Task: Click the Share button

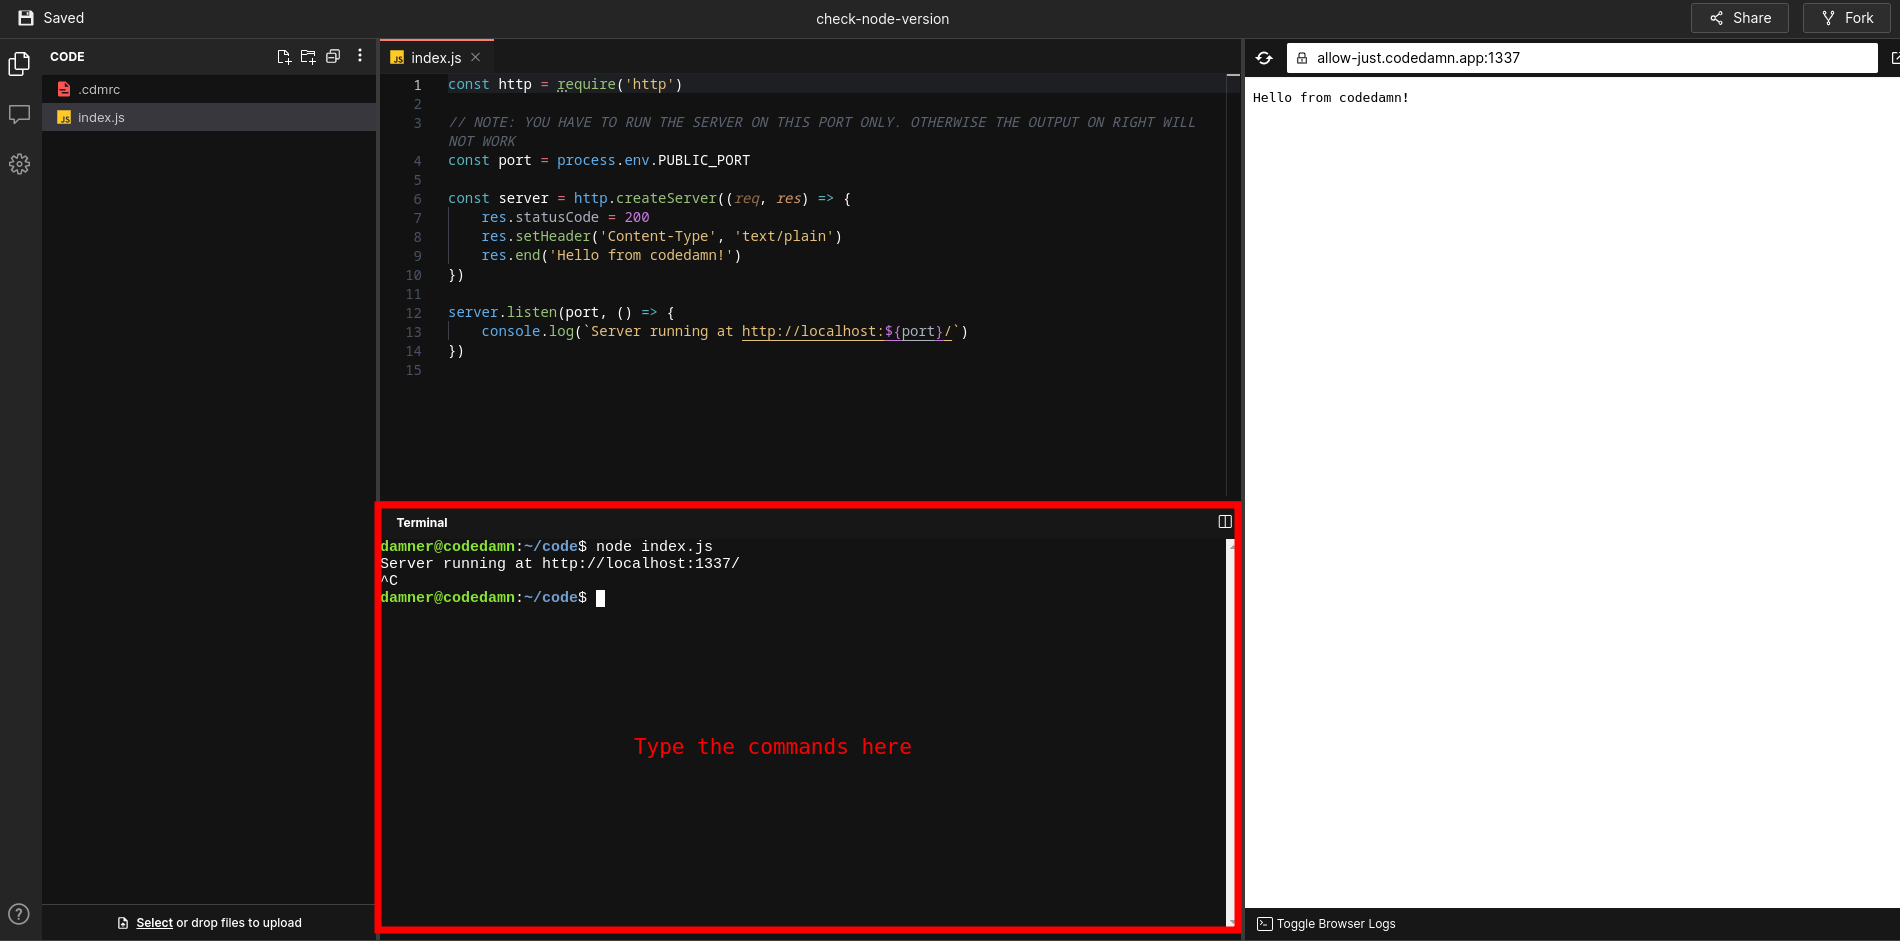Action: click(1739, 17)
